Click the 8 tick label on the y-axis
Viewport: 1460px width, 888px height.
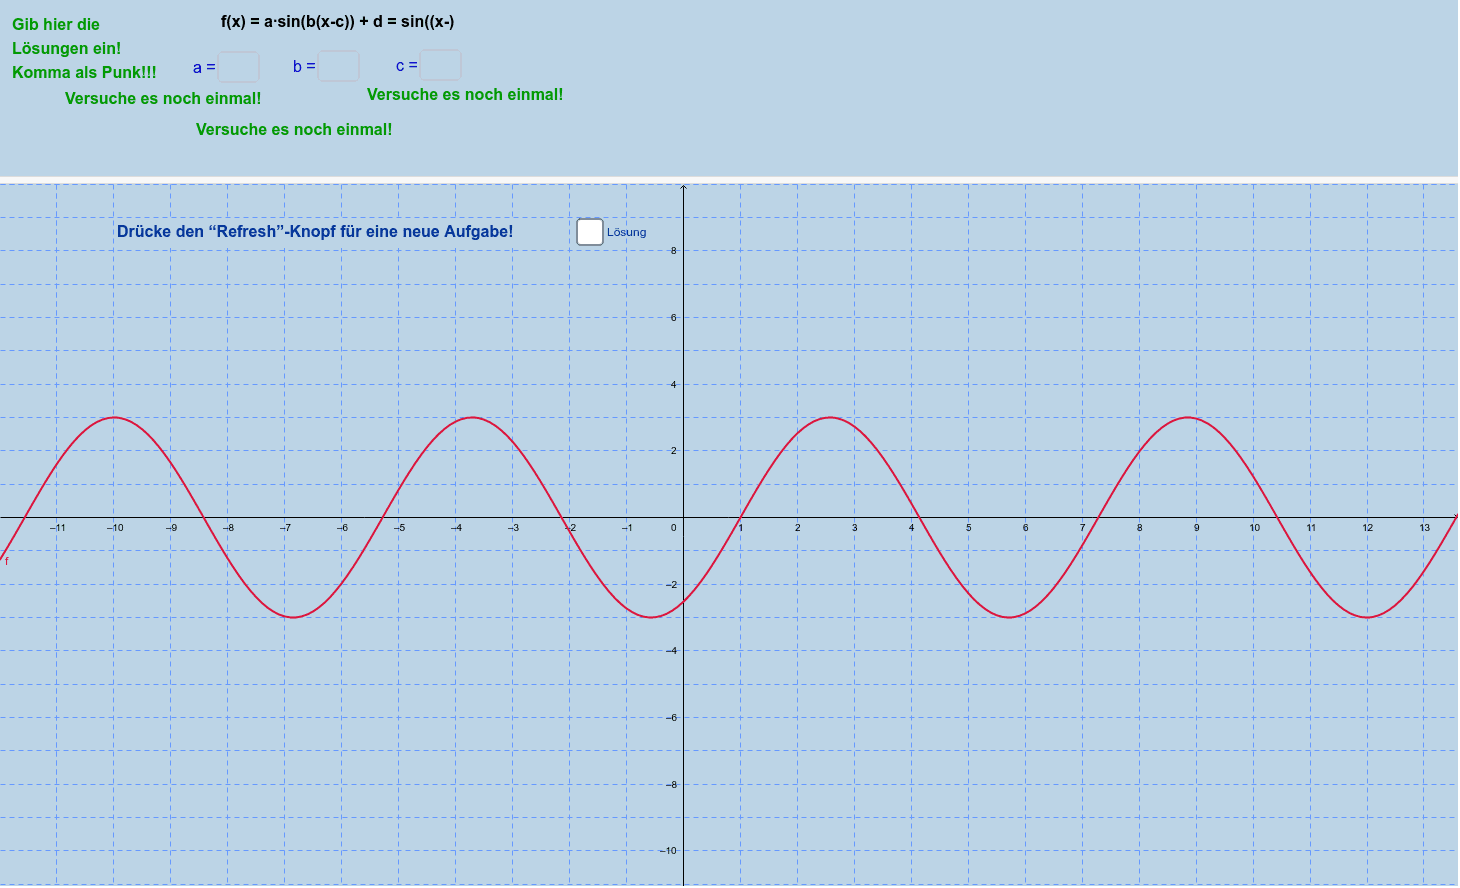[673, 251]
